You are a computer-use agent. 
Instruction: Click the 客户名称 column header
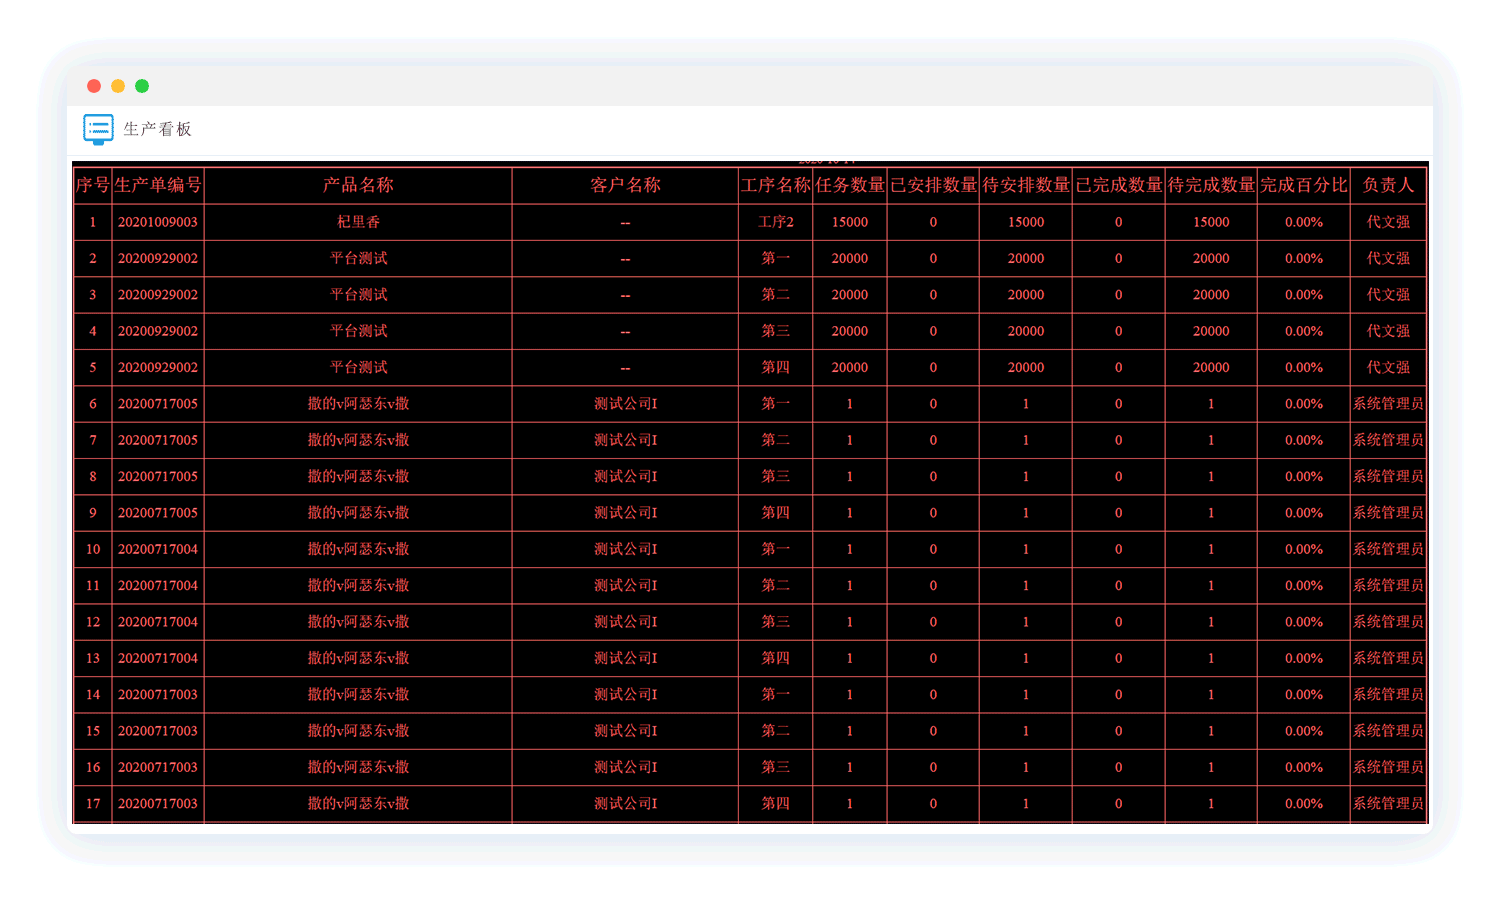[x=625, y=185]
